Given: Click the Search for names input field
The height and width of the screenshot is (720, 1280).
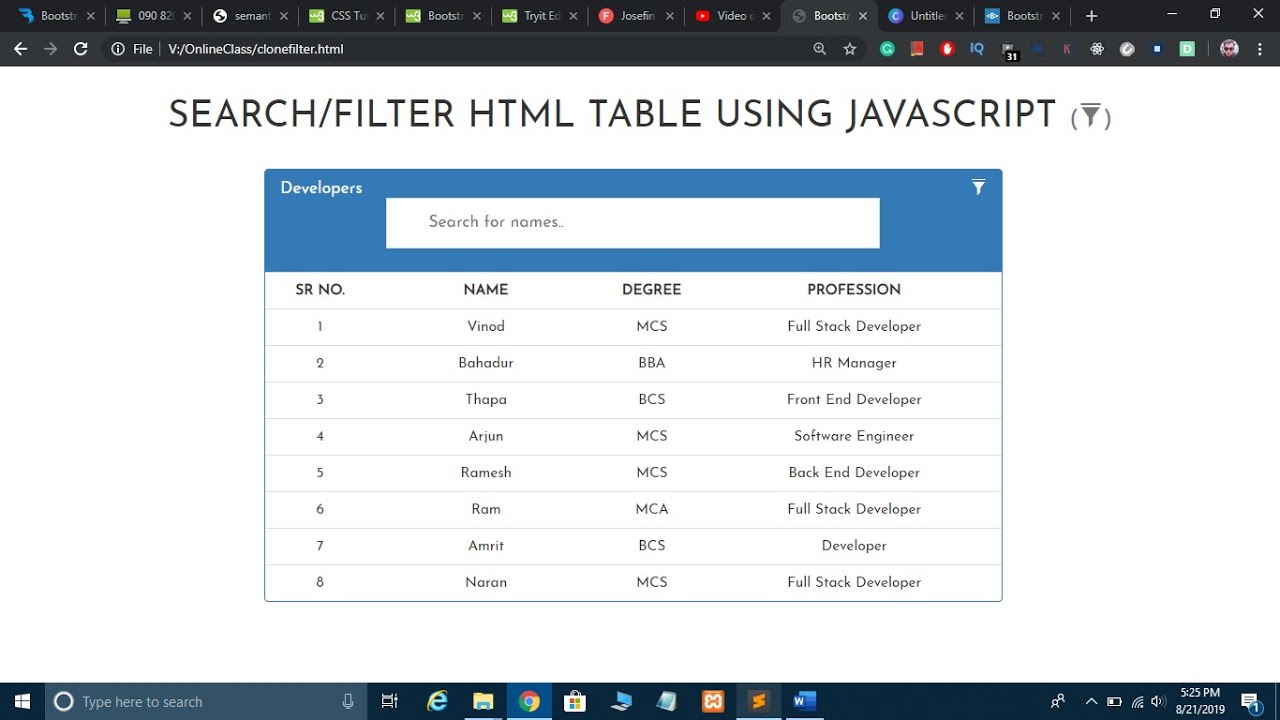Looking at the screenshot, I should coord(632,222).
